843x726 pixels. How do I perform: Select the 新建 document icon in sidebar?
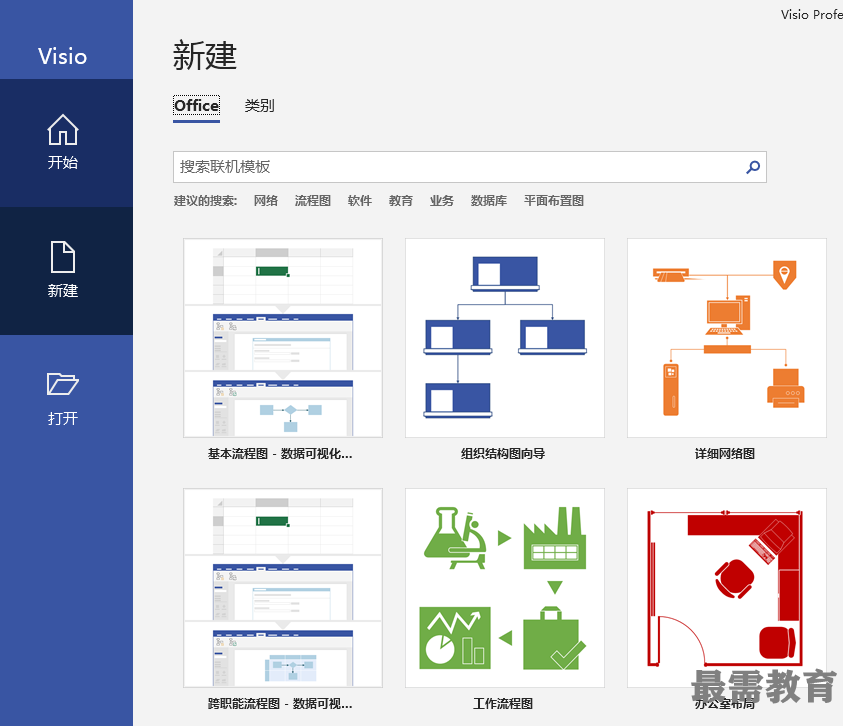63,257
